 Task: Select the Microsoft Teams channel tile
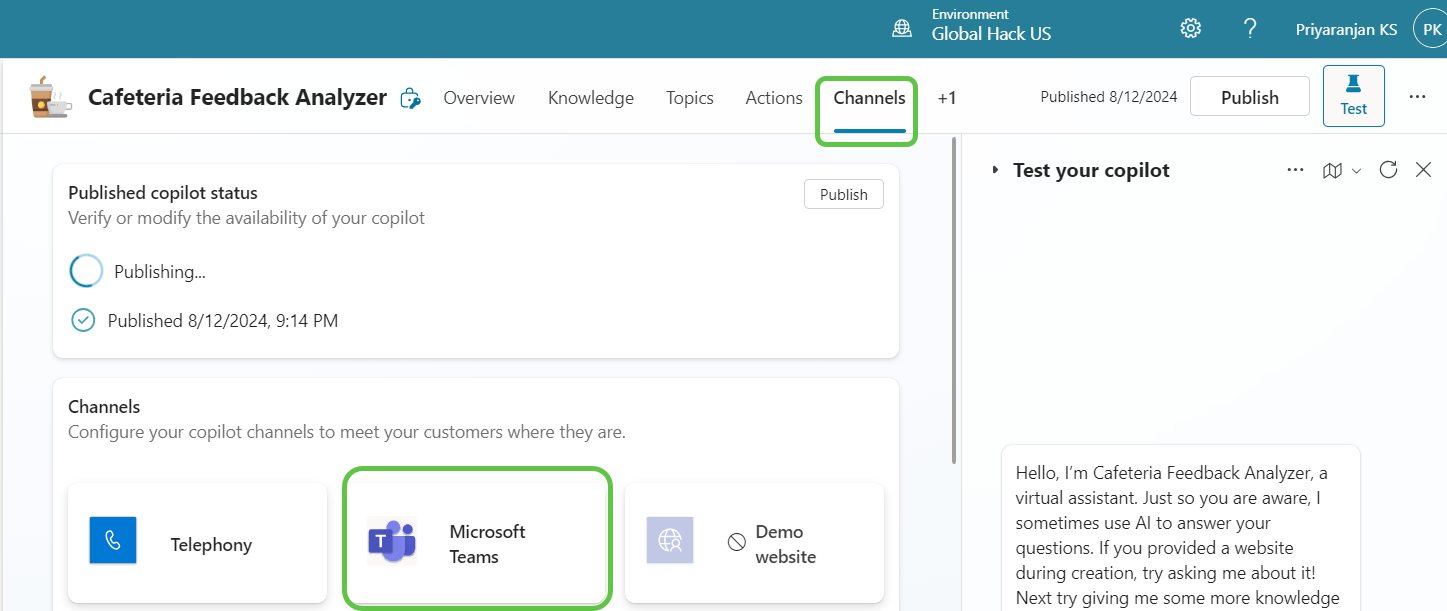[x=477, y=539]
